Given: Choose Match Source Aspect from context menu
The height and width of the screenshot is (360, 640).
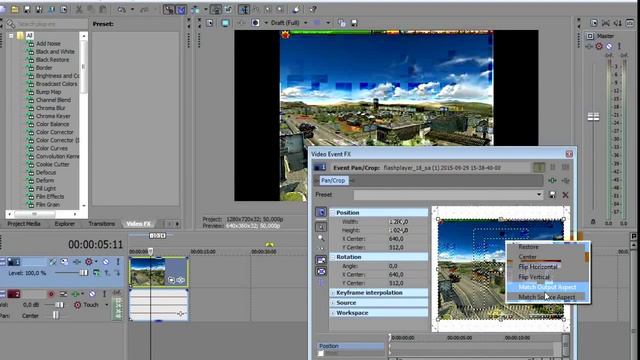Looking at the screenshot, I should [x=547, y=297].
